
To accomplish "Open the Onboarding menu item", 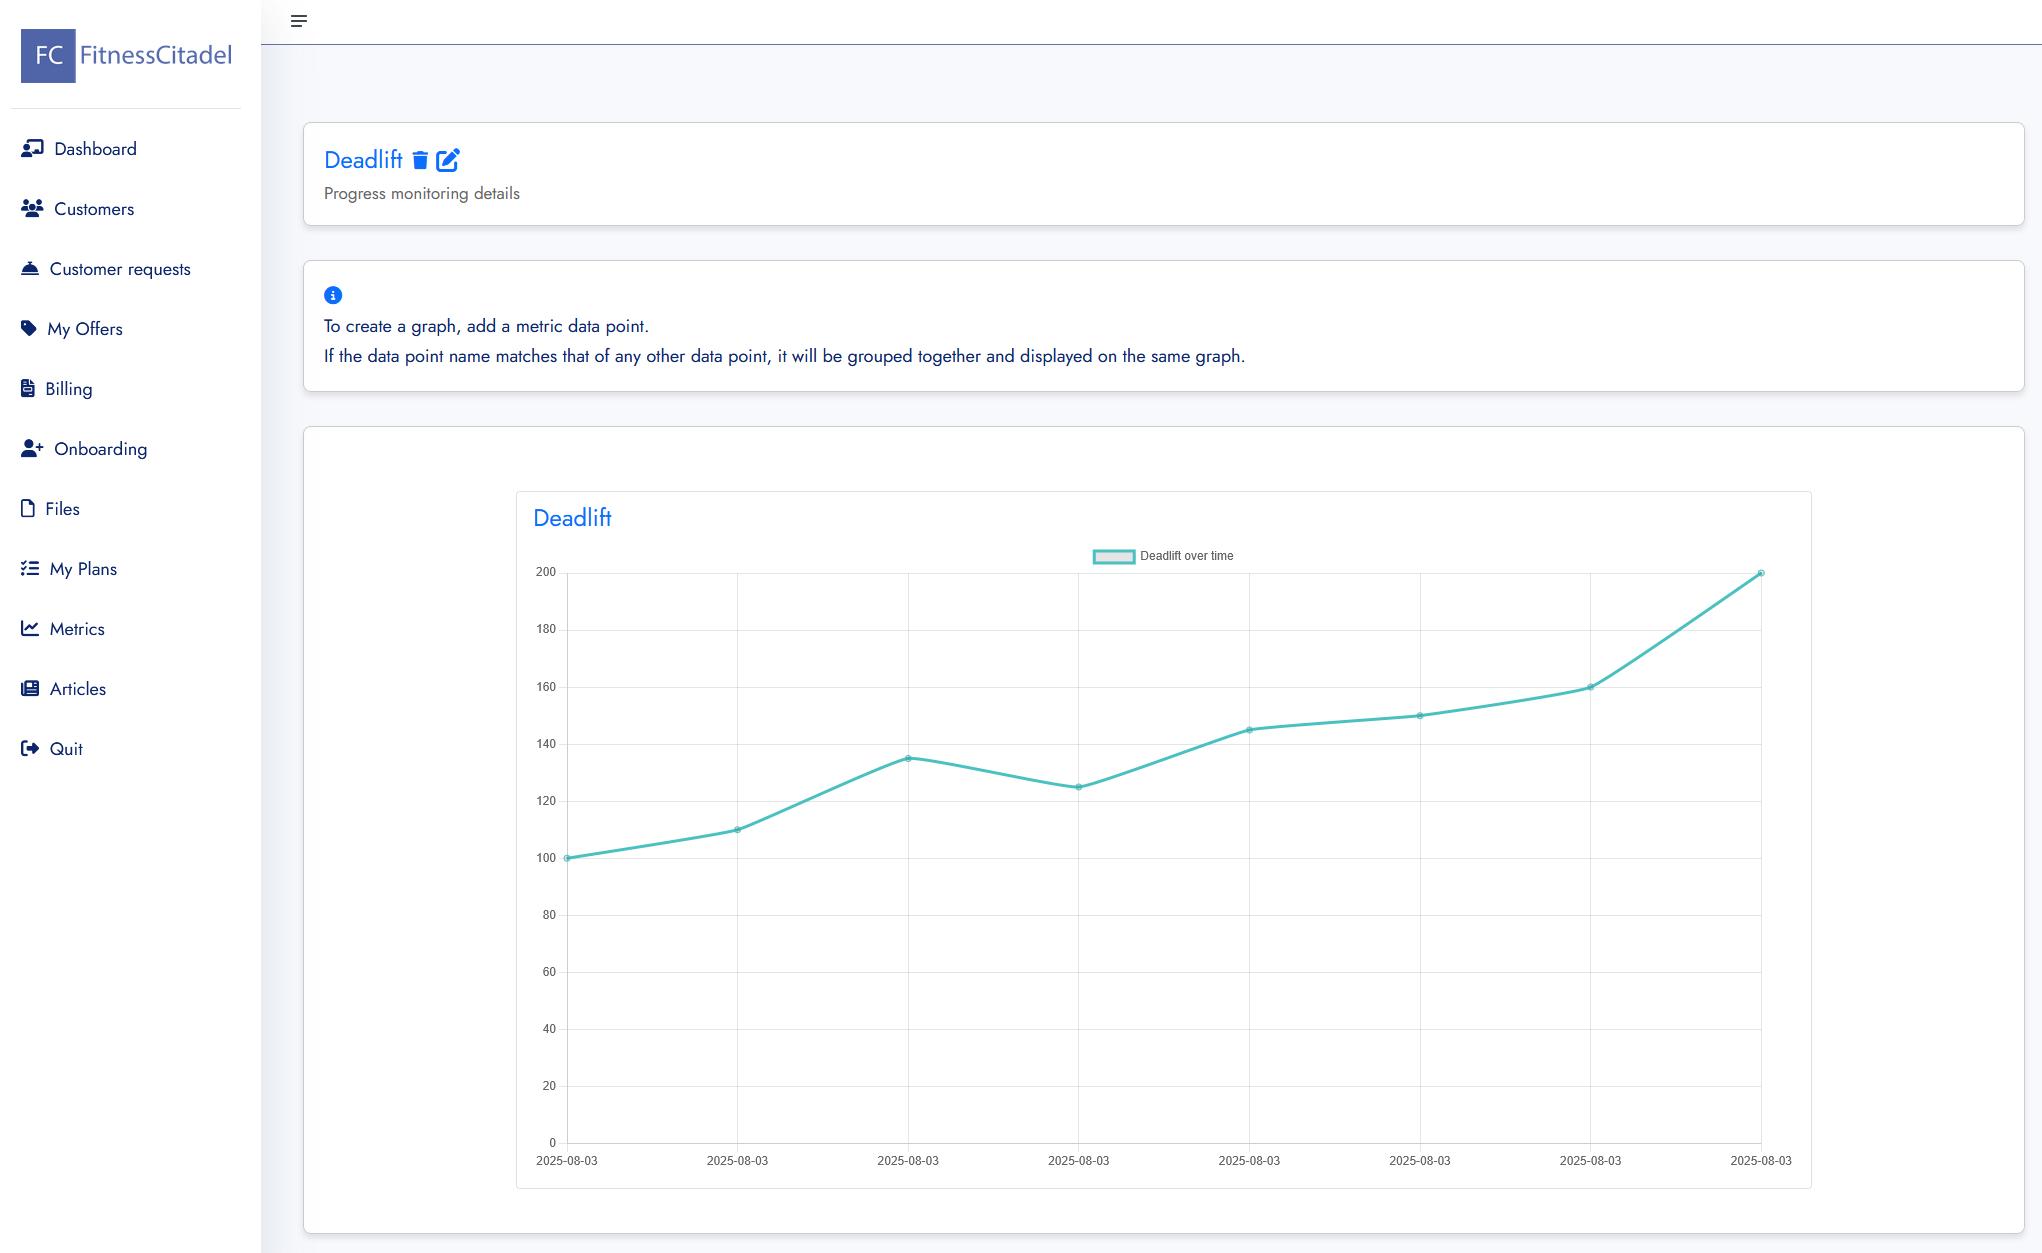I will (x=100, y=449).
